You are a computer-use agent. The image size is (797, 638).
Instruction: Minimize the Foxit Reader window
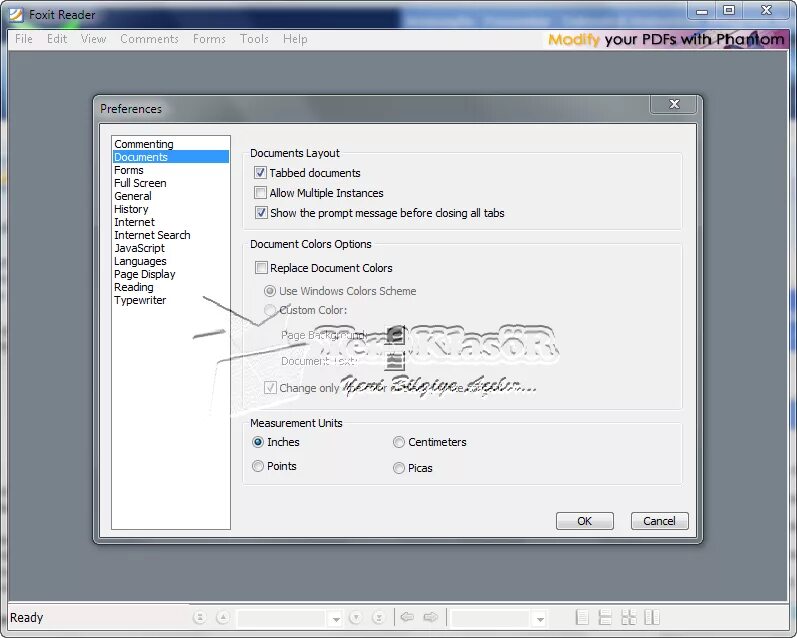coord(702,10)
